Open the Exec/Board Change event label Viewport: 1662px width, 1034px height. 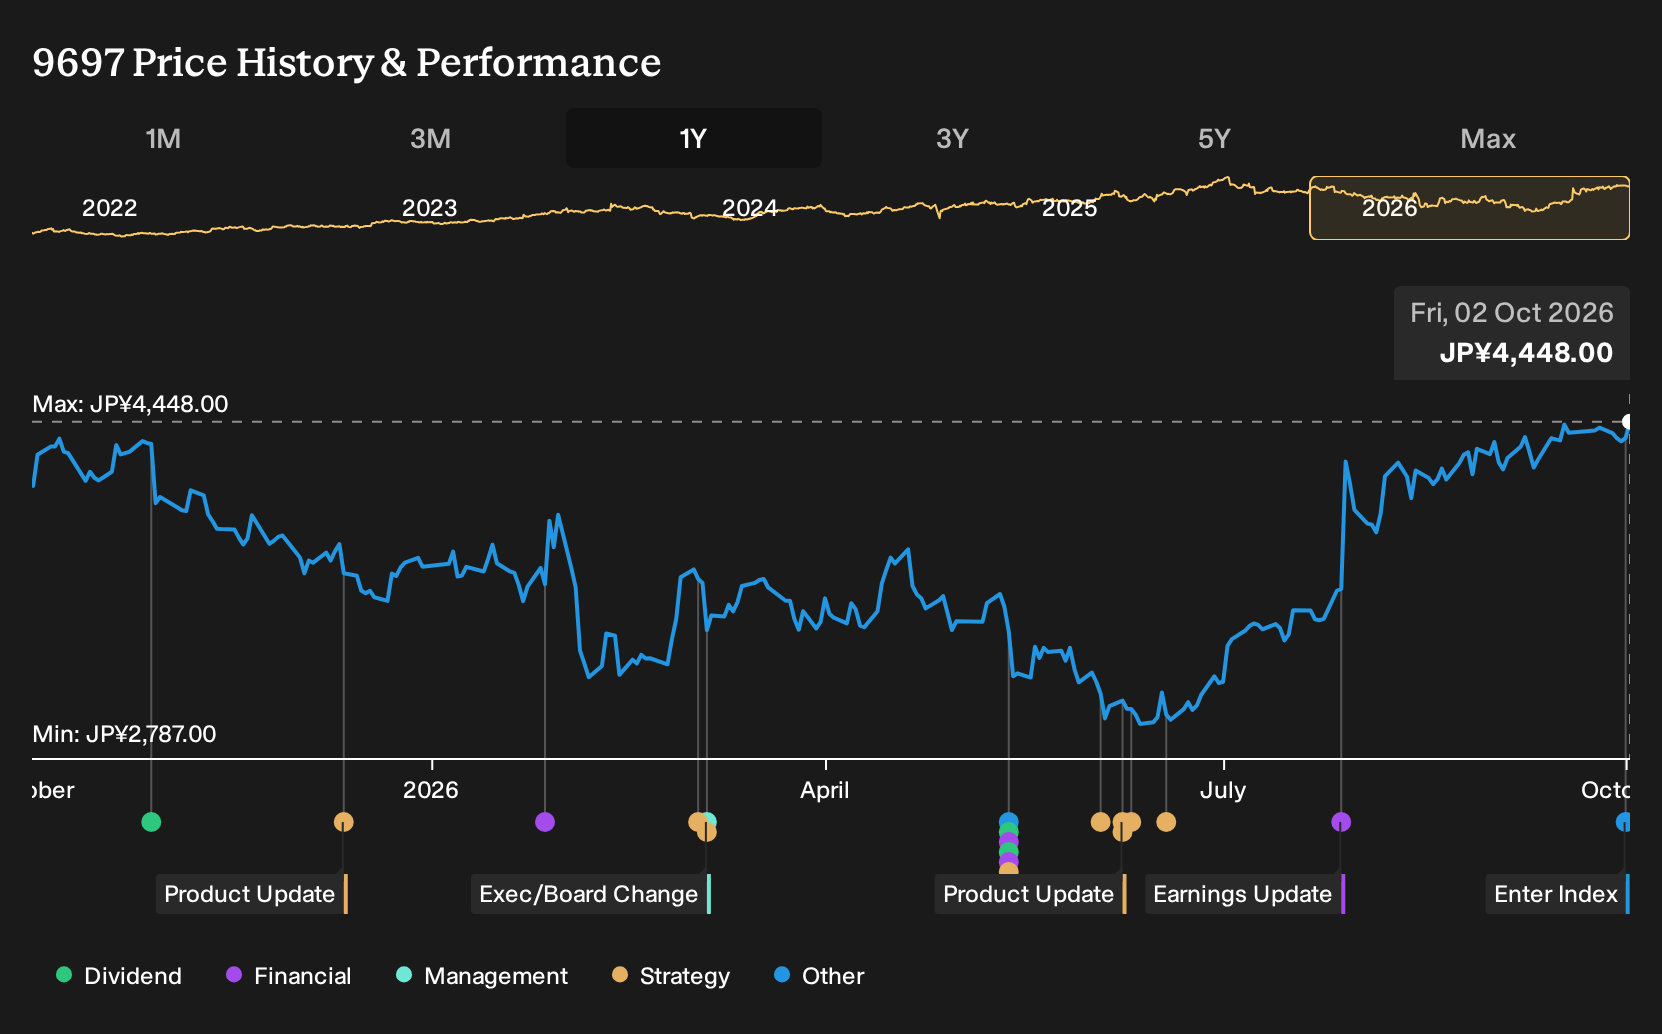pyautogui.click(x=590, y=894)
